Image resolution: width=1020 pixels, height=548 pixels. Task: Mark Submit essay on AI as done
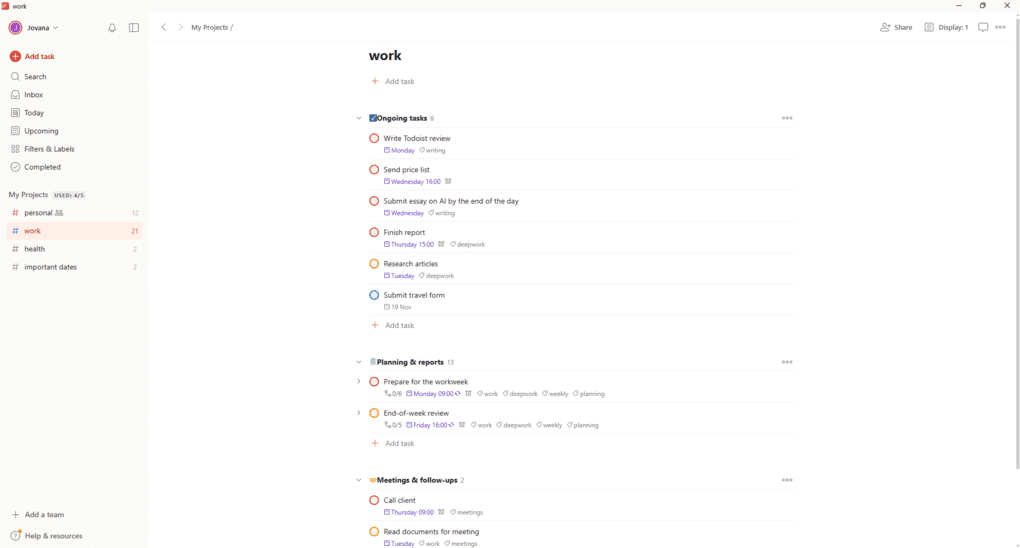[374, 201]
